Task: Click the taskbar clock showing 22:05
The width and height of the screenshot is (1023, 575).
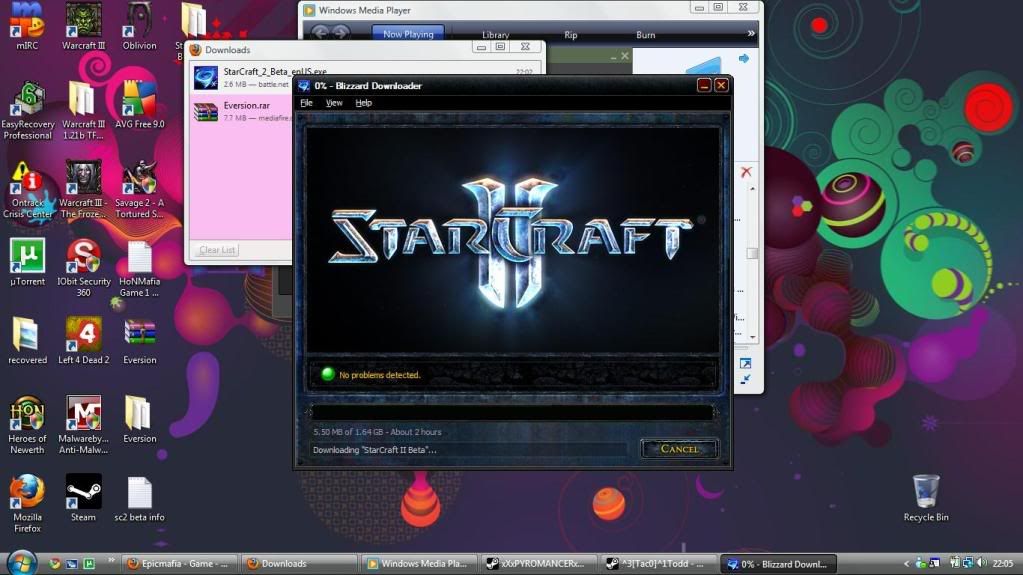Action: pos(1003,563)
